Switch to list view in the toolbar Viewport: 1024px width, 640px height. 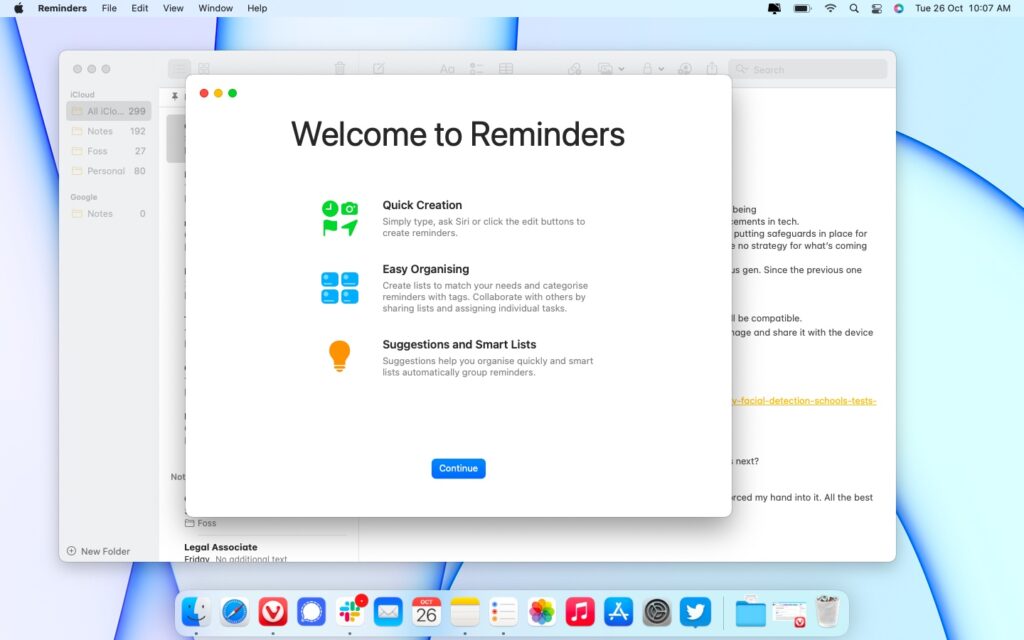(x=179, y=68)
